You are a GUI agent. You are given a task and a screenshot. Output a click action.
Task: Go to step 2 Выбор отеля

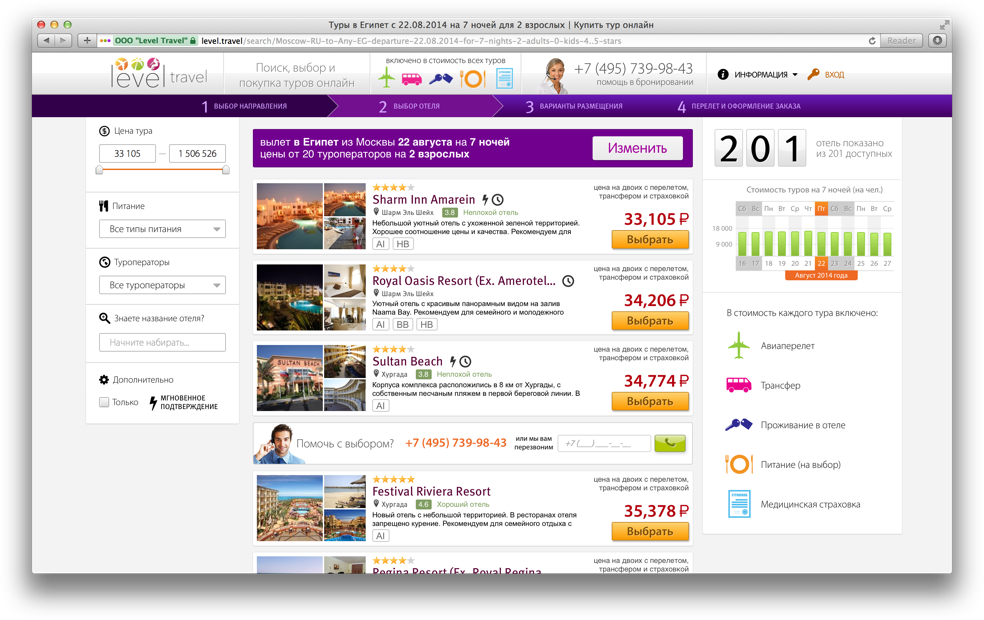[x=409, y=106]
